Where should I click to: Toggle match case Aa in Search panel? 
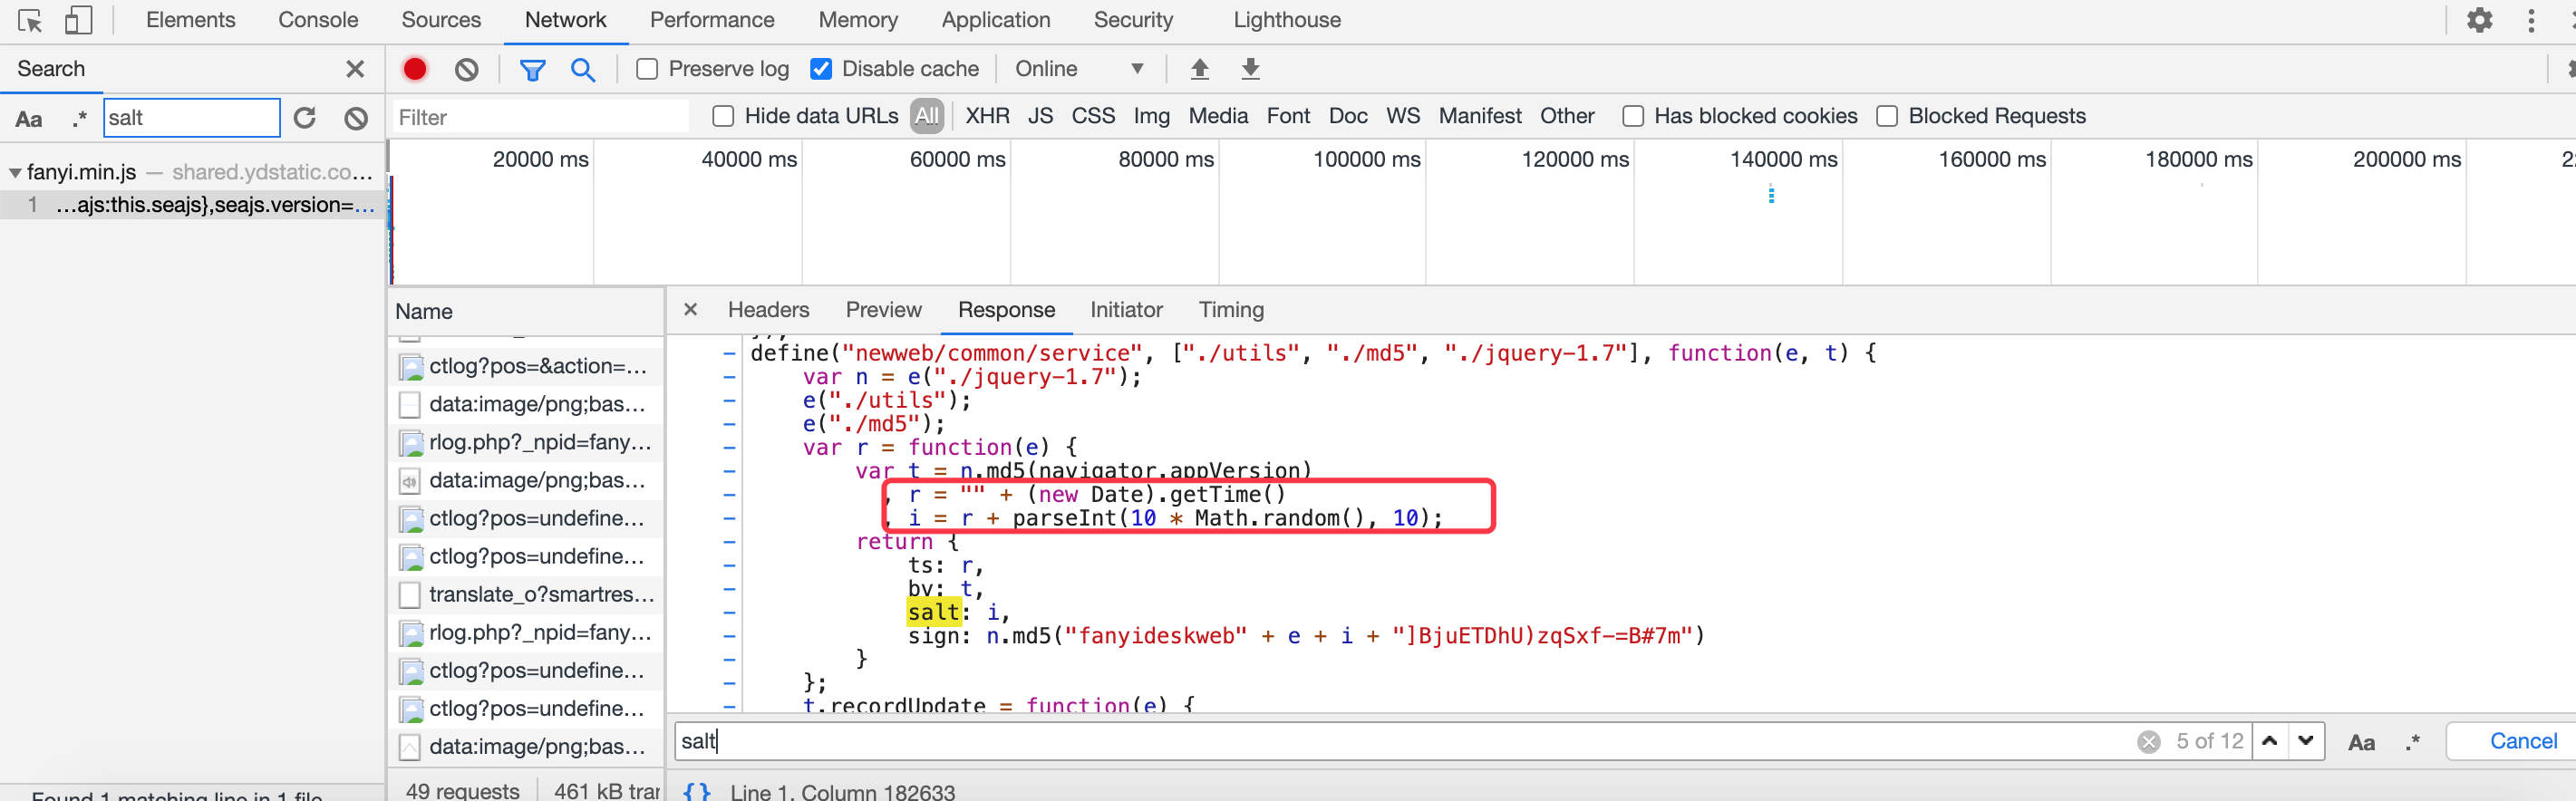point(29,119)
